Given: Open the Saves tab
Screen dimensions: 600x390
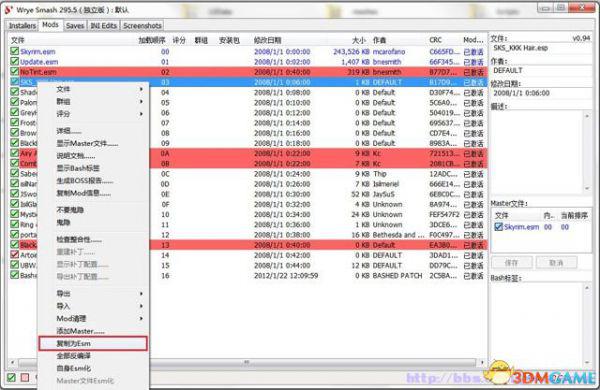Looking at the screenshot, I should (x=75, y=26).
